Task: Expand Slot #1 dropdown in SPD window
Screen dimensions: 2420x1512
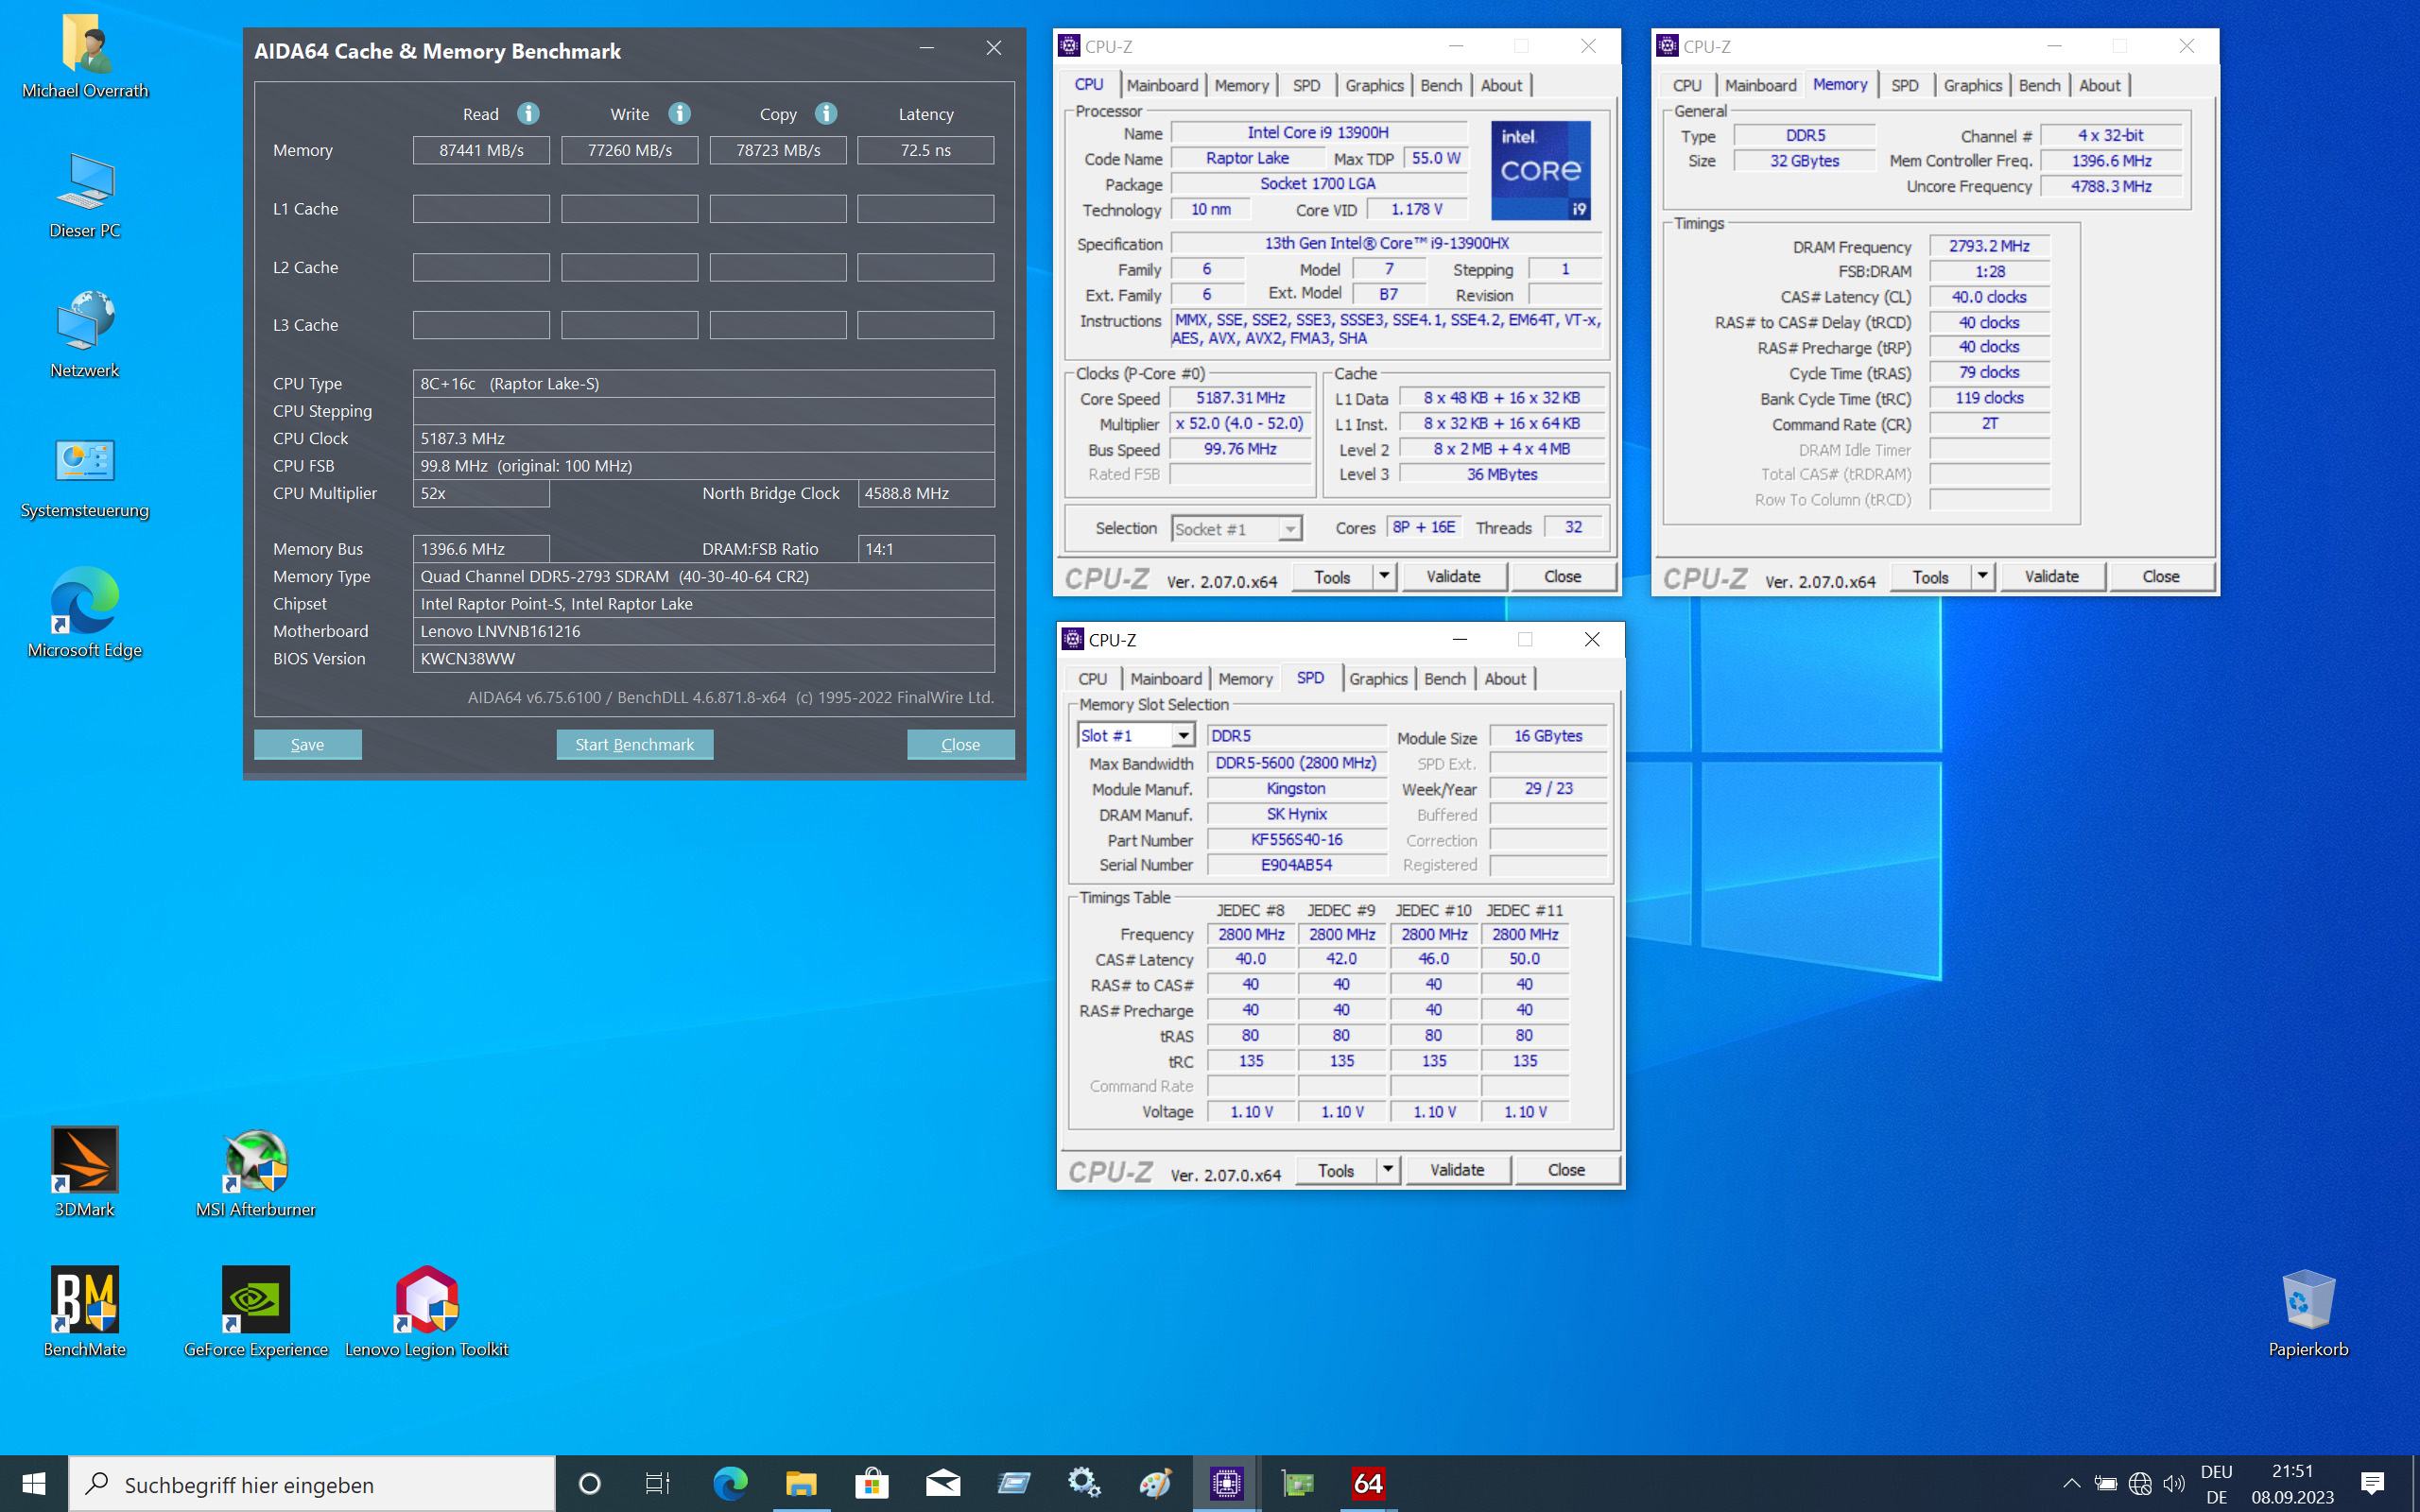Action: pyautogui.click(x=1183, y=736)
